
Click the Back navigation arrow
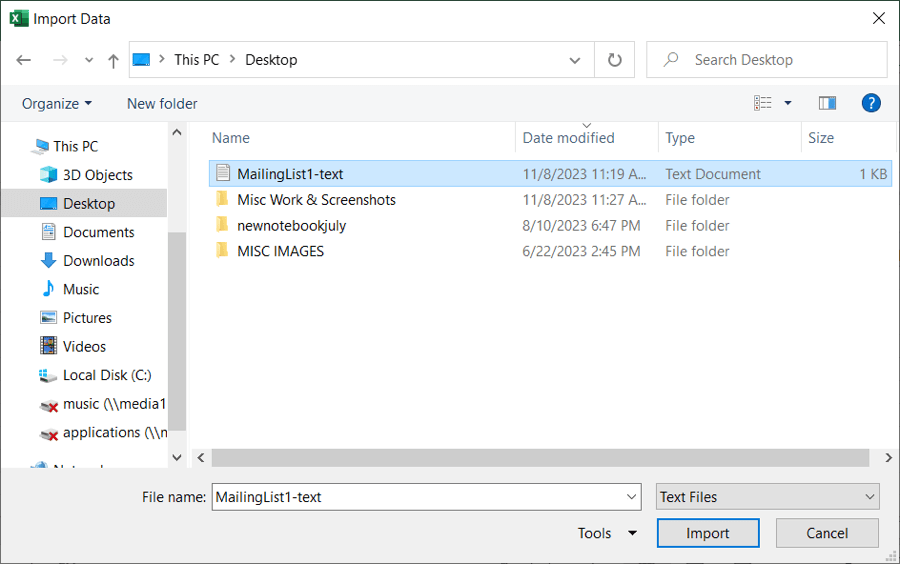click(24, 60)
